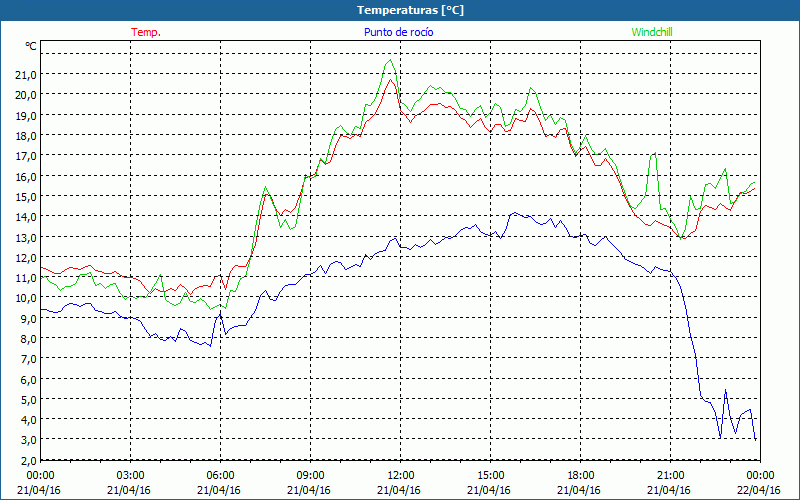This screenshot has height=500, width=800.
Task: Click the 17,0 y-axis value
Action: pos(27,156)
